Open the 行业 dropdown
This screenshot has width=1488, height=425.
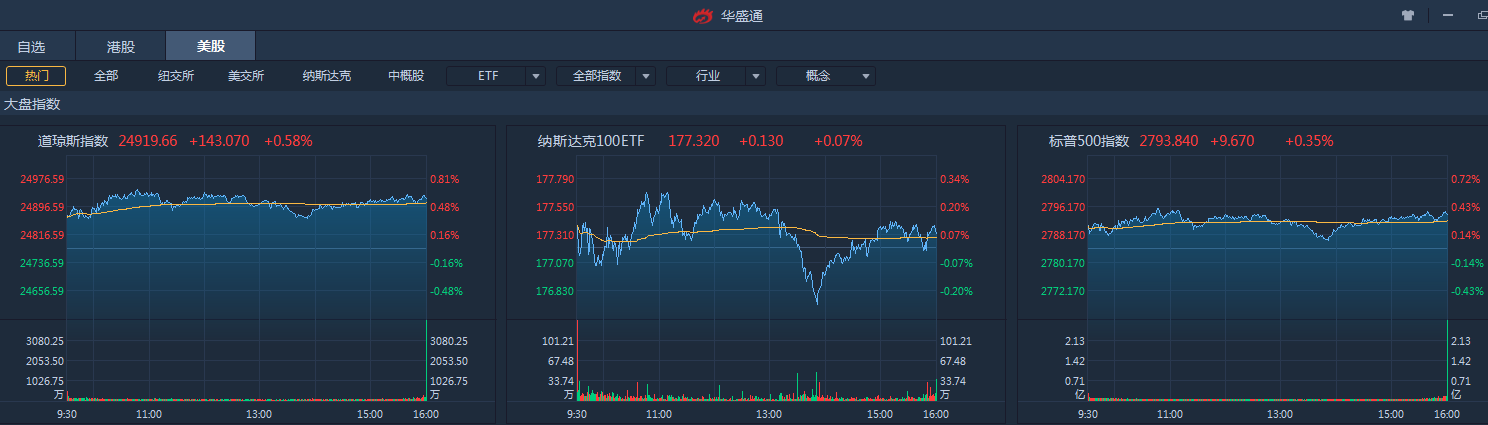pos(716,76)
